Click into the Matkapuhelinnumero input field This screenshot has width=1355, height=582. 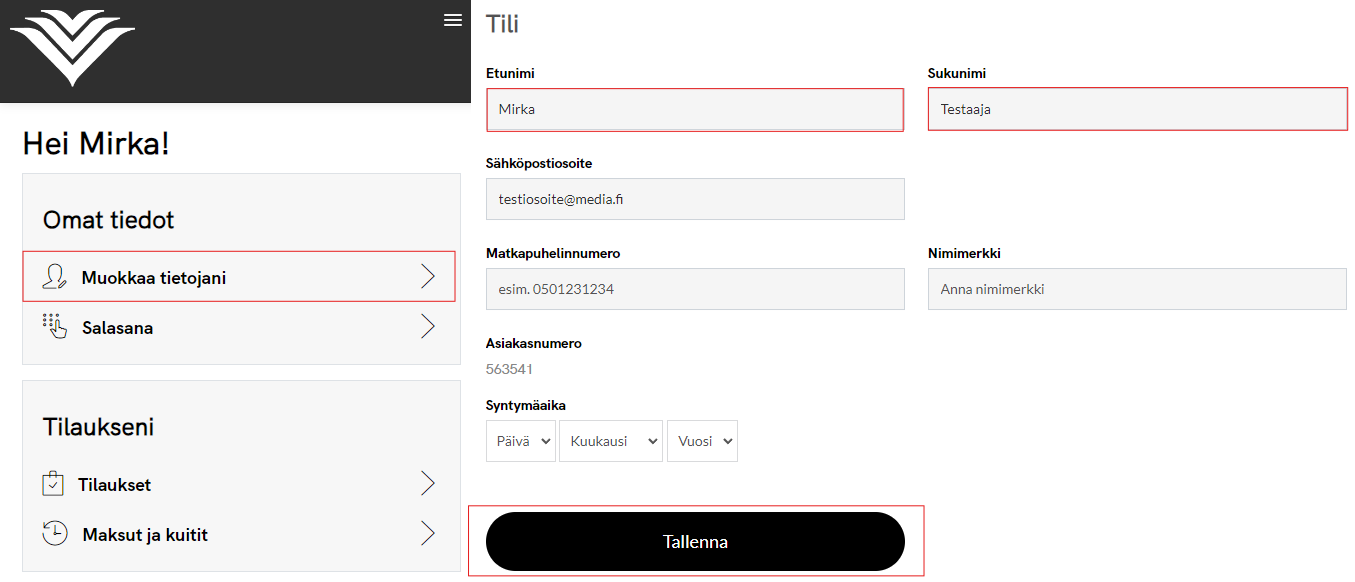click(694, 289)
